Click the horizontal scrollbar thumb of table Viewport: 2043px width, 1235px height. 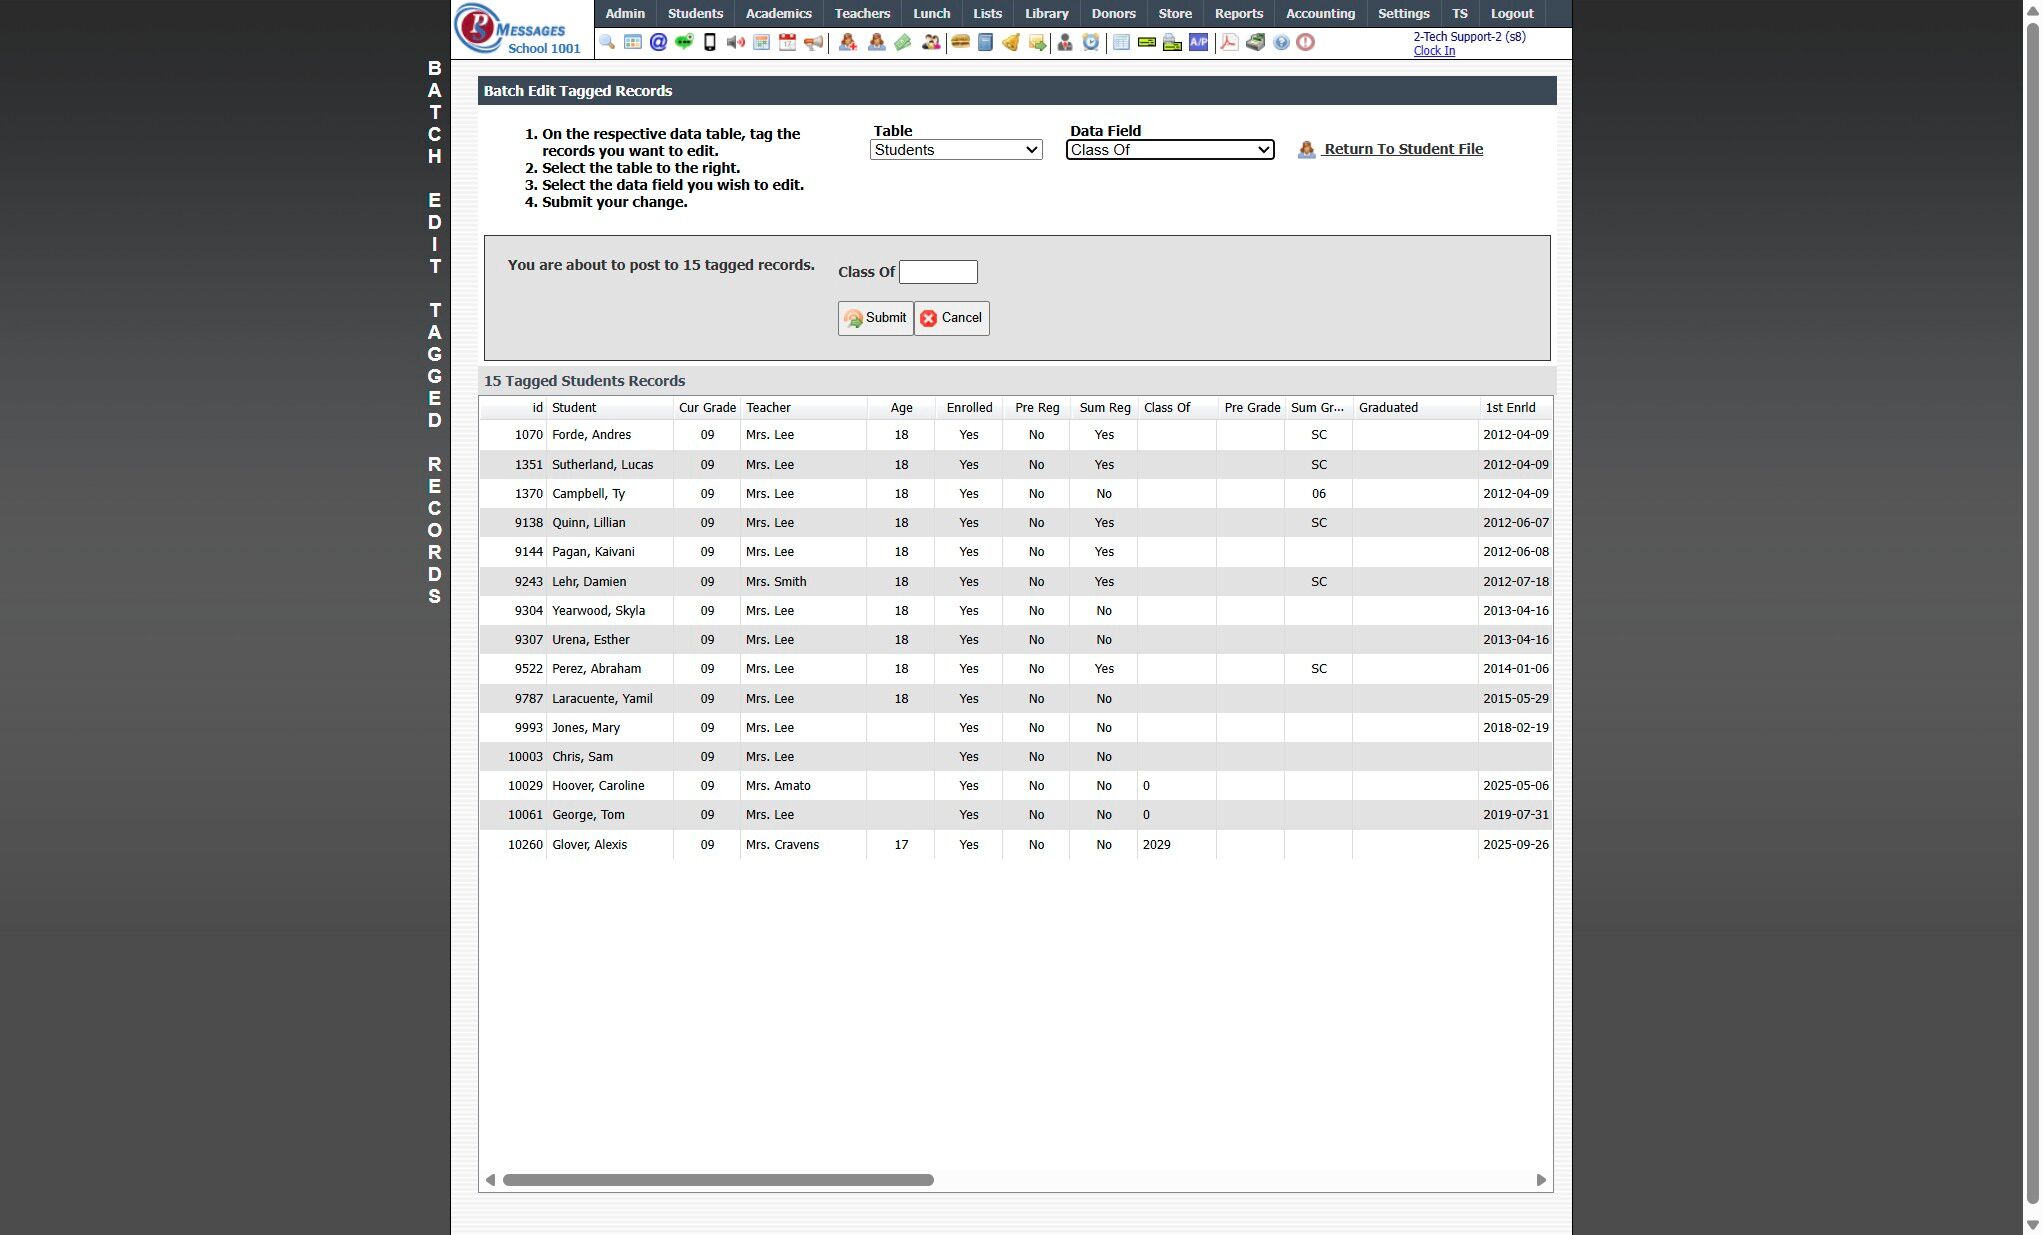pos(718,1180)
